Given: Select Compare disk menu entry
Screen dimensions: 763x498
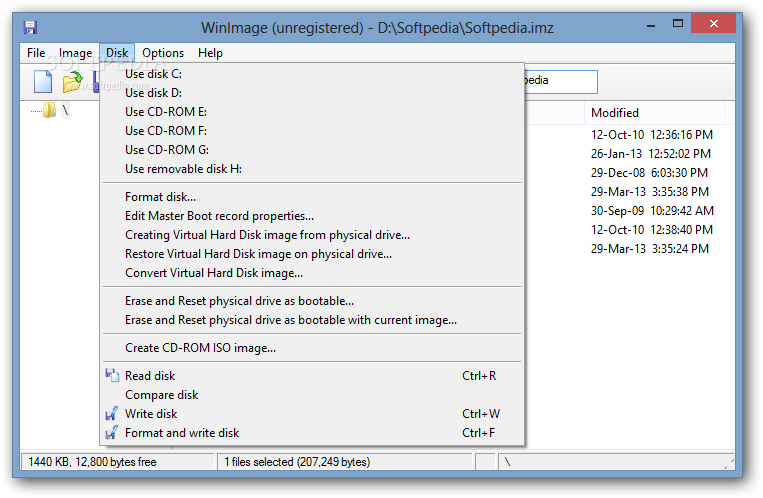Looking at the screenshot, I should click(x=312, y=395).
